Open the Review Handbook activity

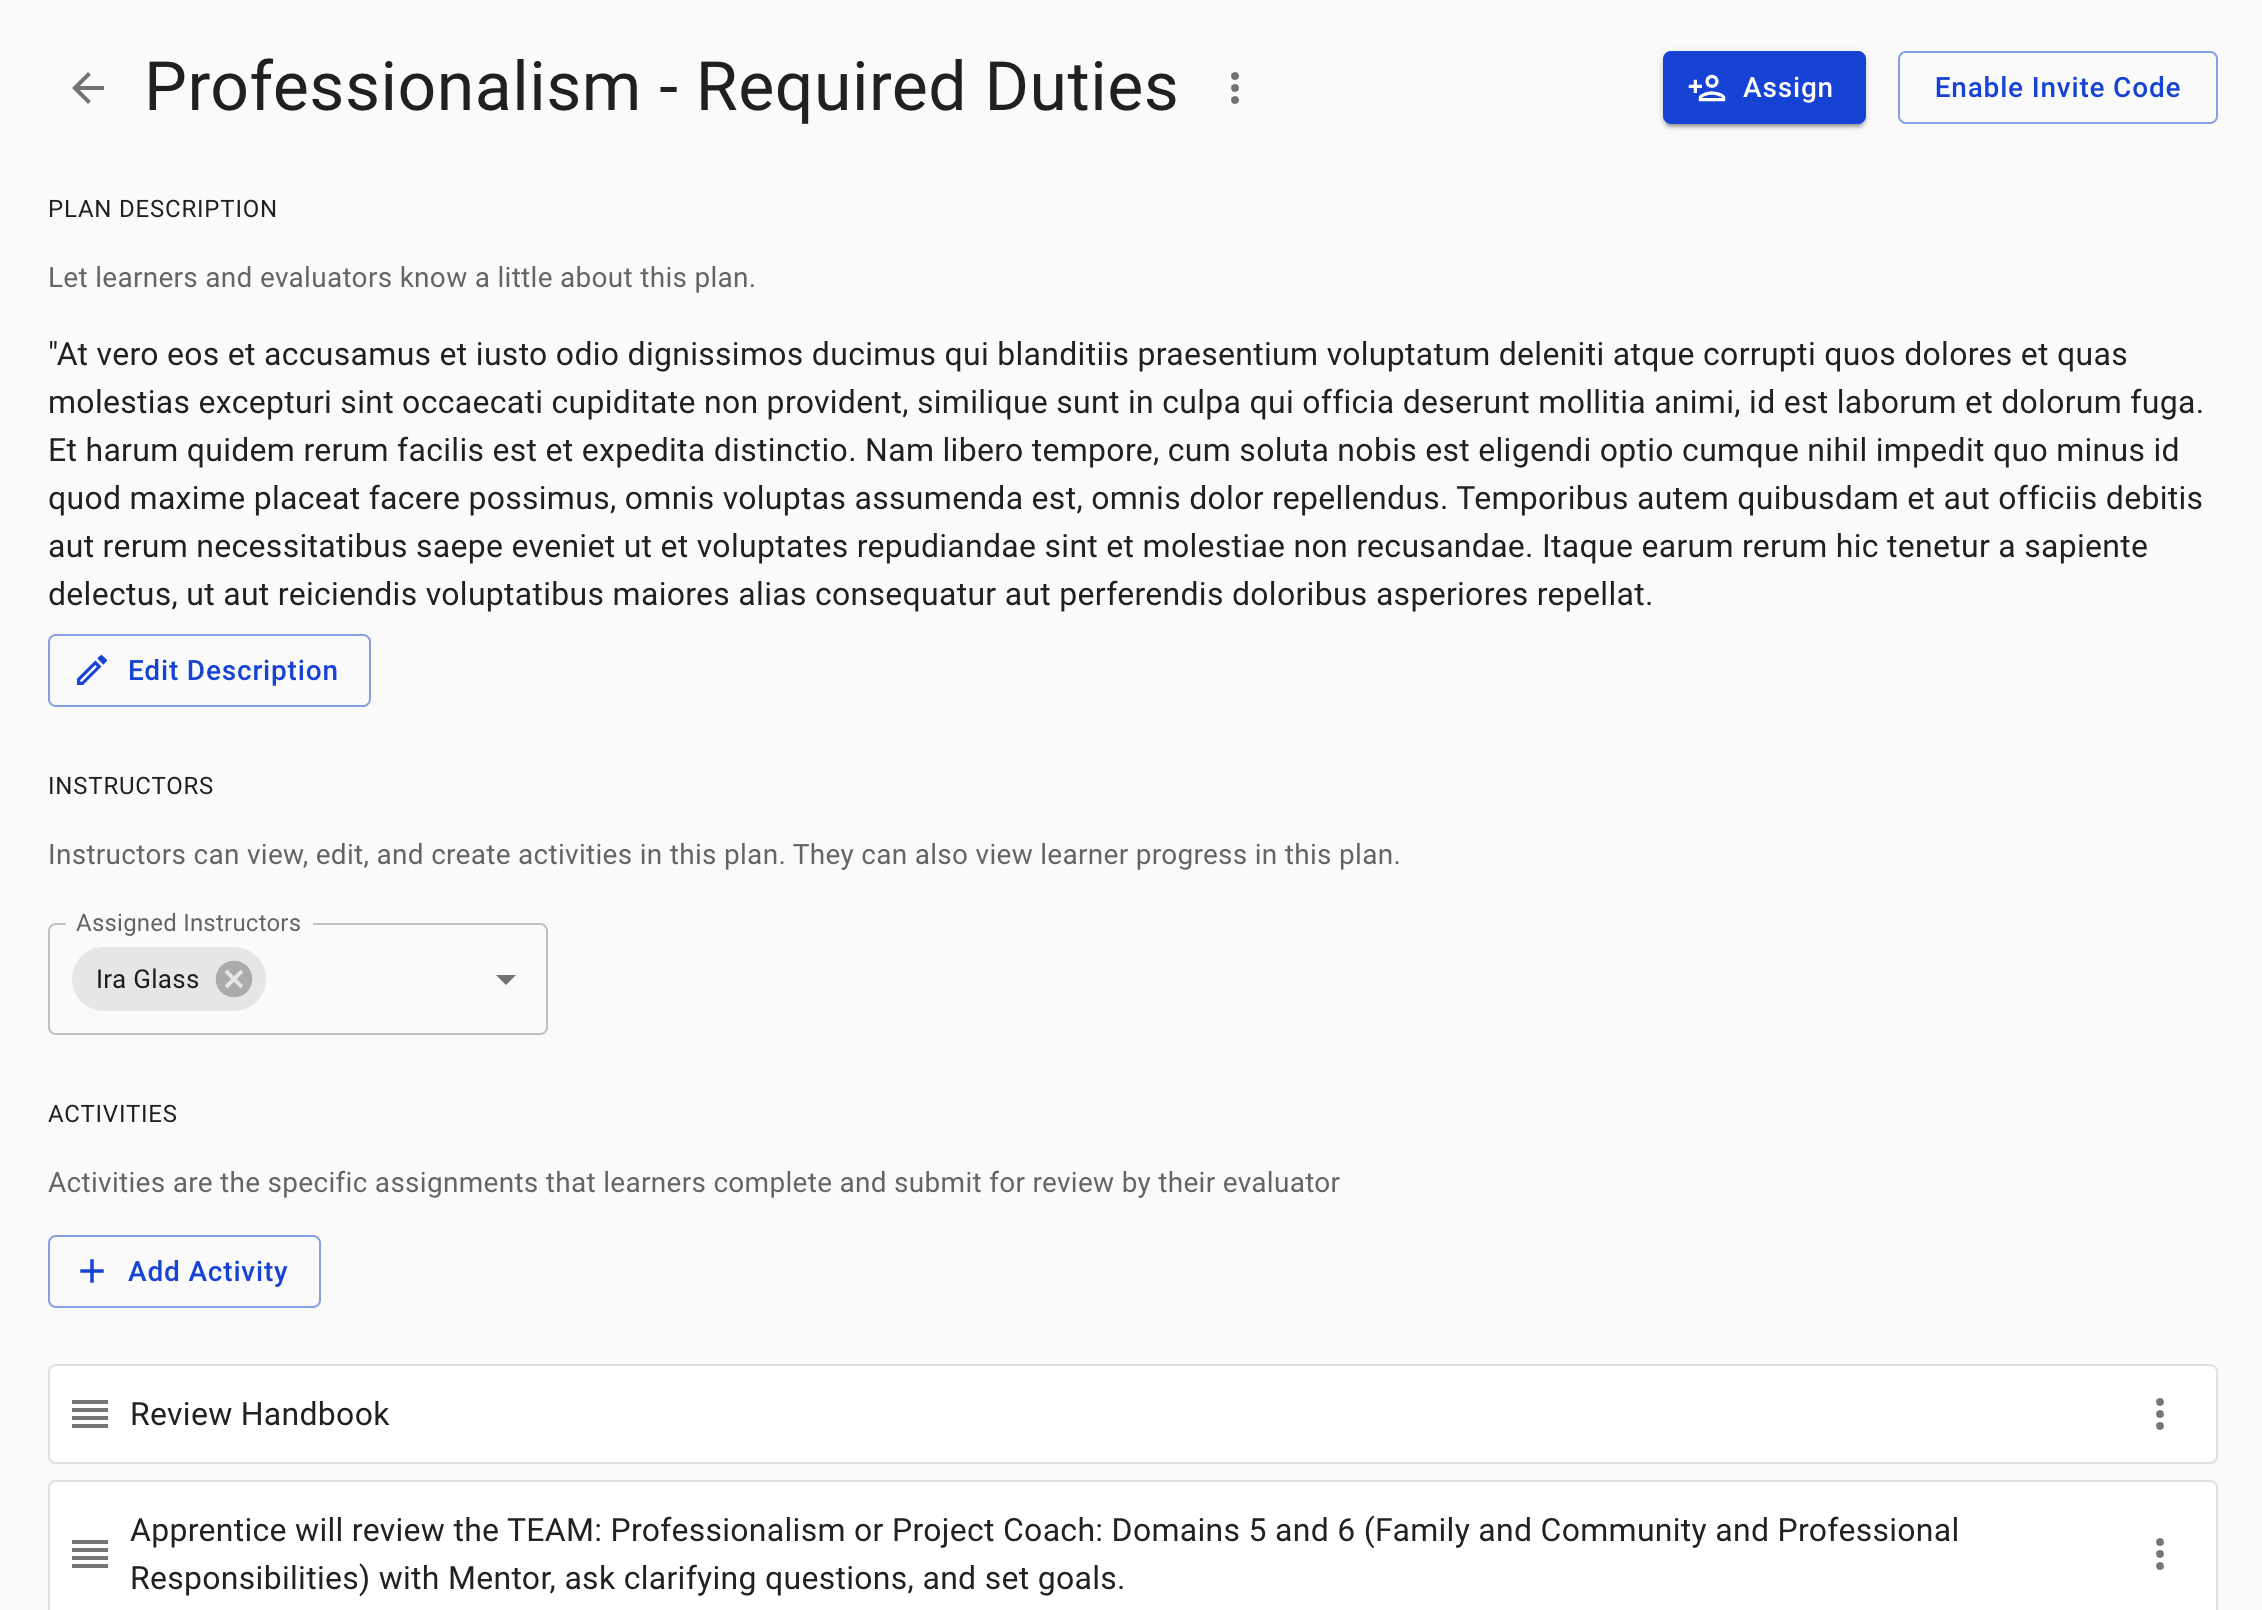tap(260, 1414)
